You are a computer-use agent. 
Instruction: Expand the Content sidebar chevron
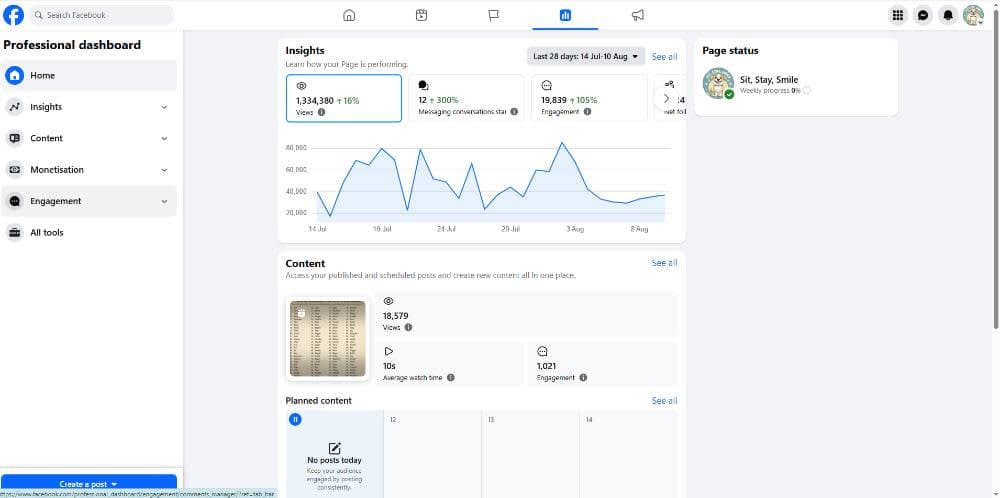[165, 138]
